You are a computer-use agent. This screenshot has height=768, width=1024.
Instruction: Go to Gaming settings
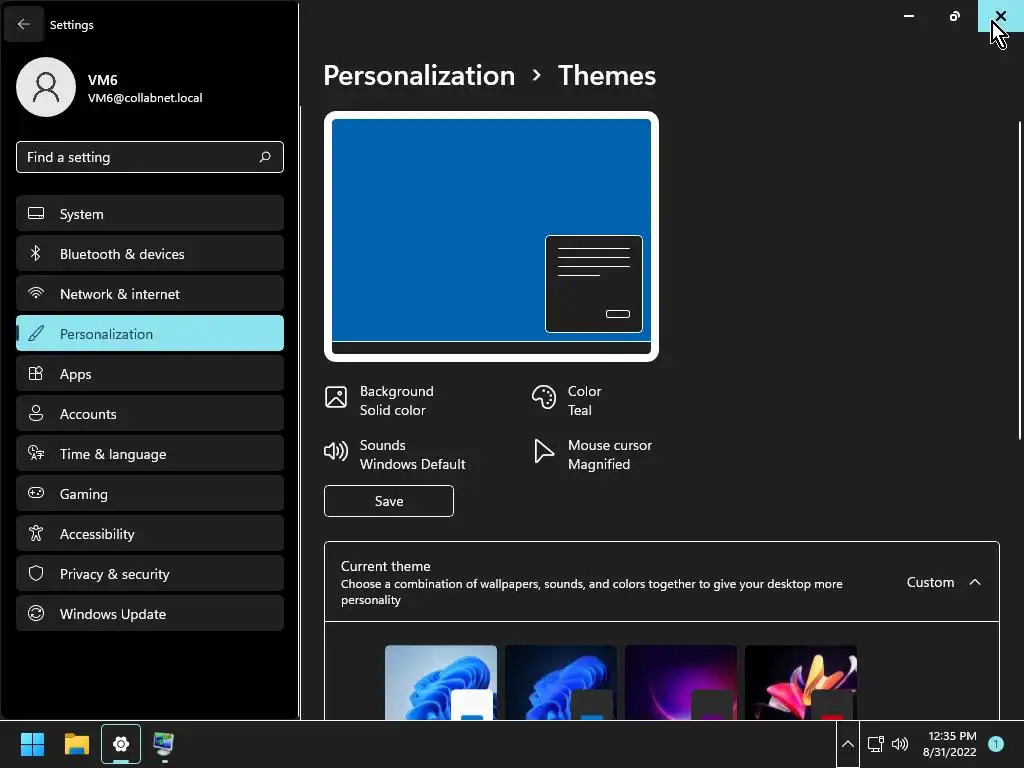point(150,493)
